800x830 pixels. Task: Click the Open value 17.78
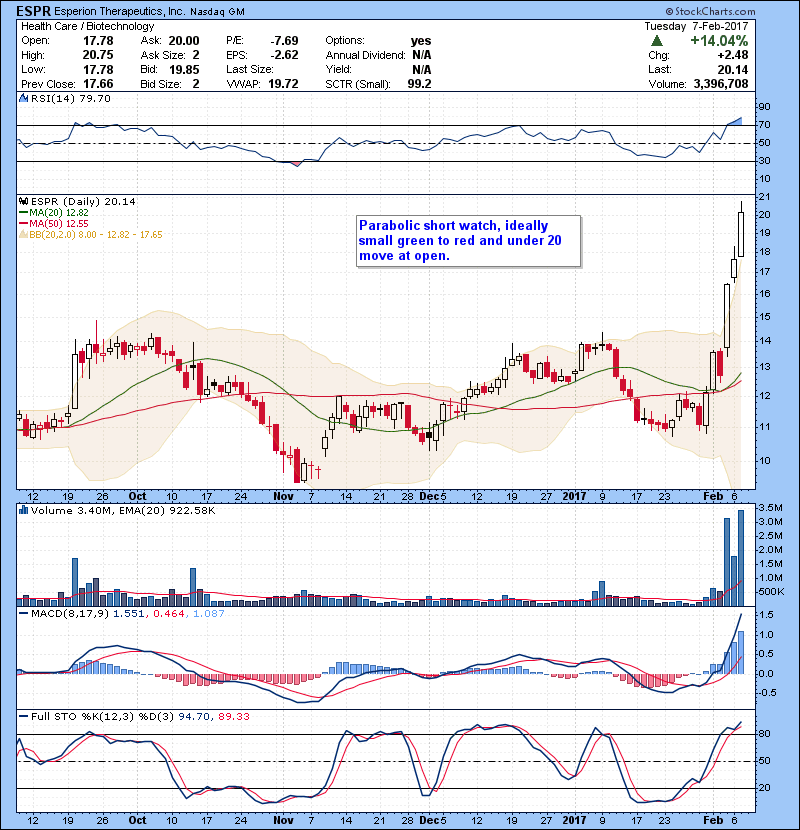click(x=98, y=41)
